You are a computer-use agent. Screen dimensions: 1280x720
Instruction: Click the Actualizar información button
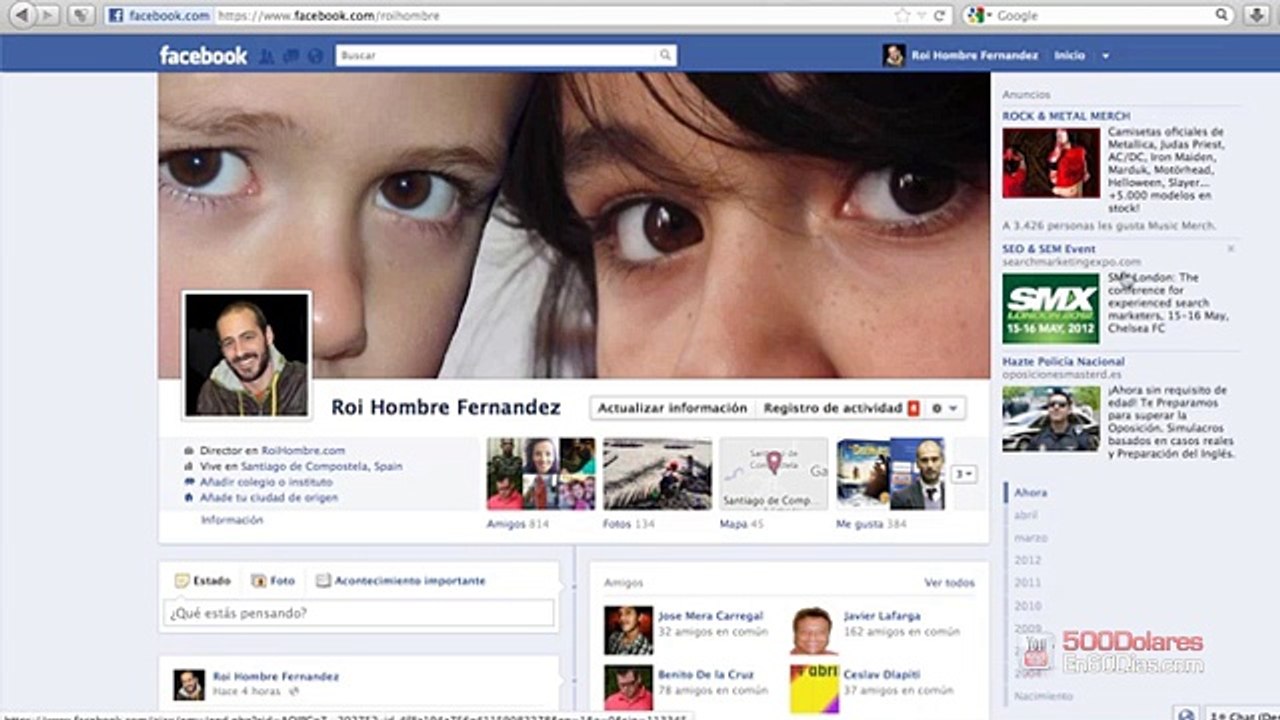[x=672, y=408]
